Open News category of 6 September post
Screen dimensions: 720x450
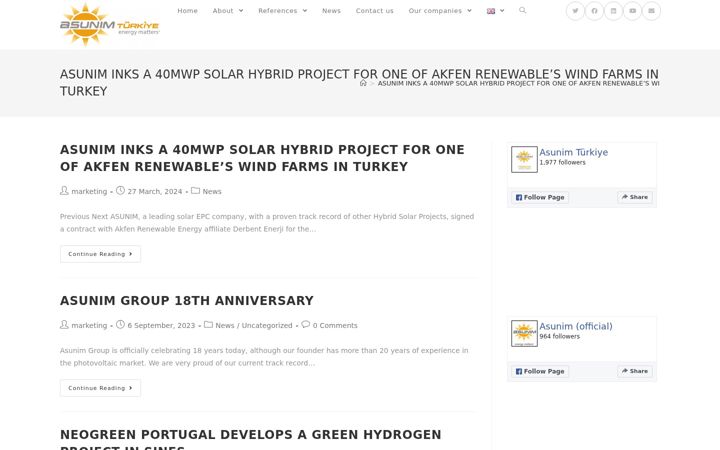[x=225, y=326]
